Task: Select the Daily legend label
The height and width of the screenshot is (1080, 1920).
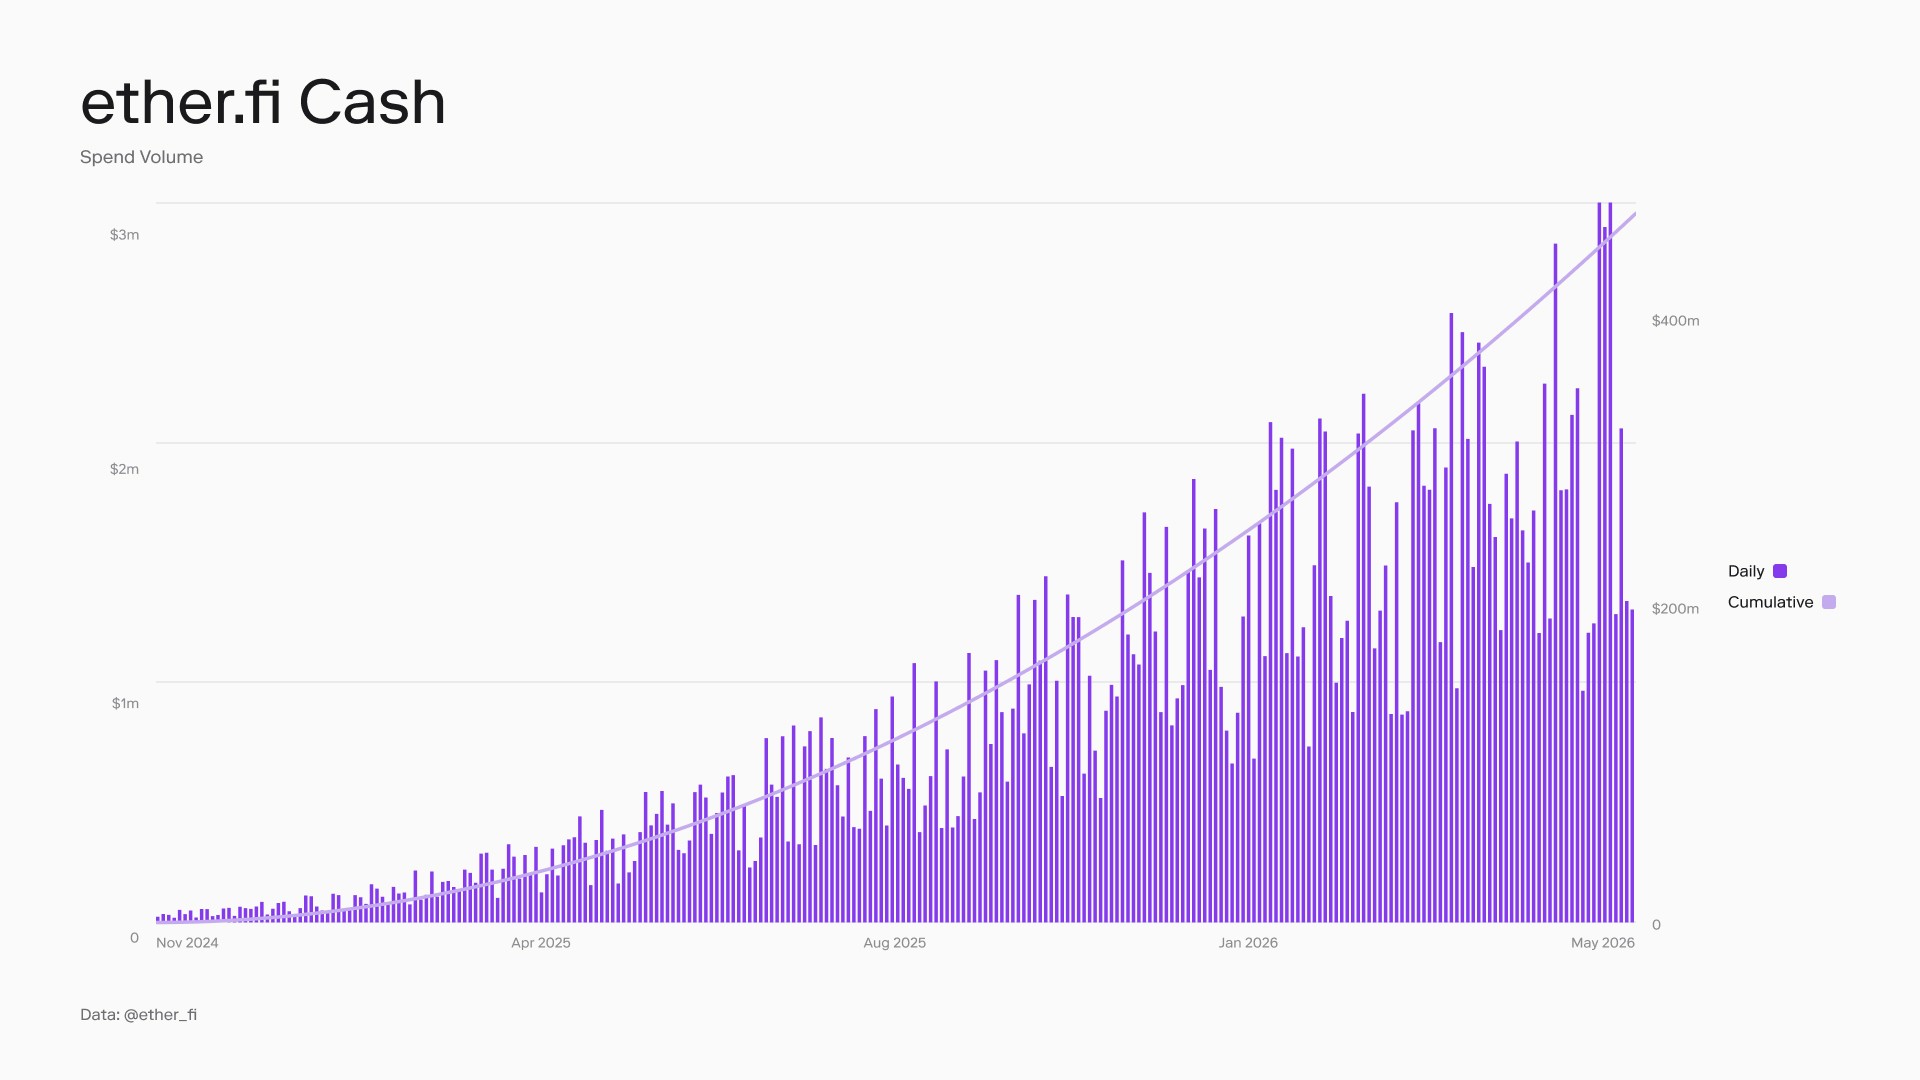Action: [x=1746, y=571]
